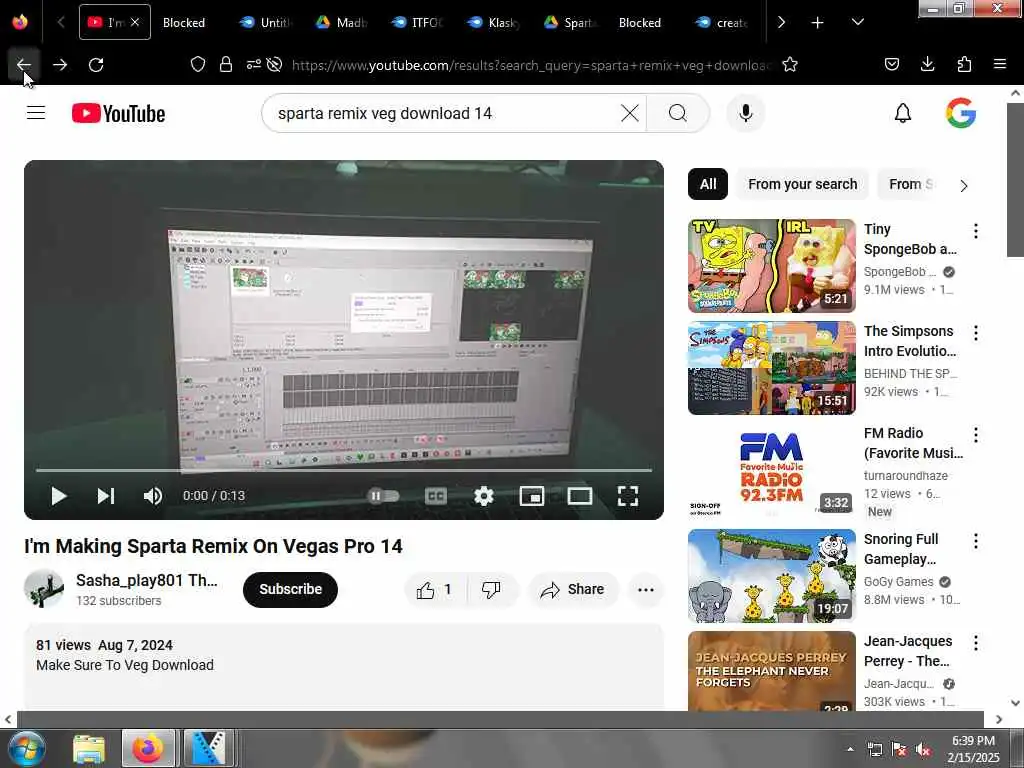Search with voice microphone button
Viewport: 1024px width, 768px height.
pos(746,113)
